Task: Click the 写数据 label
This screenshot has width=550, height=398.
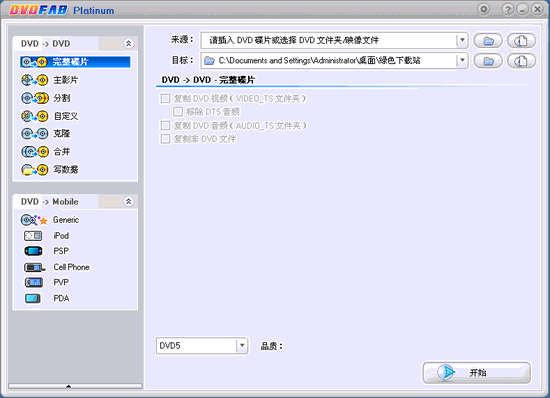Action: pyautogui.click(x=66, y=170)
